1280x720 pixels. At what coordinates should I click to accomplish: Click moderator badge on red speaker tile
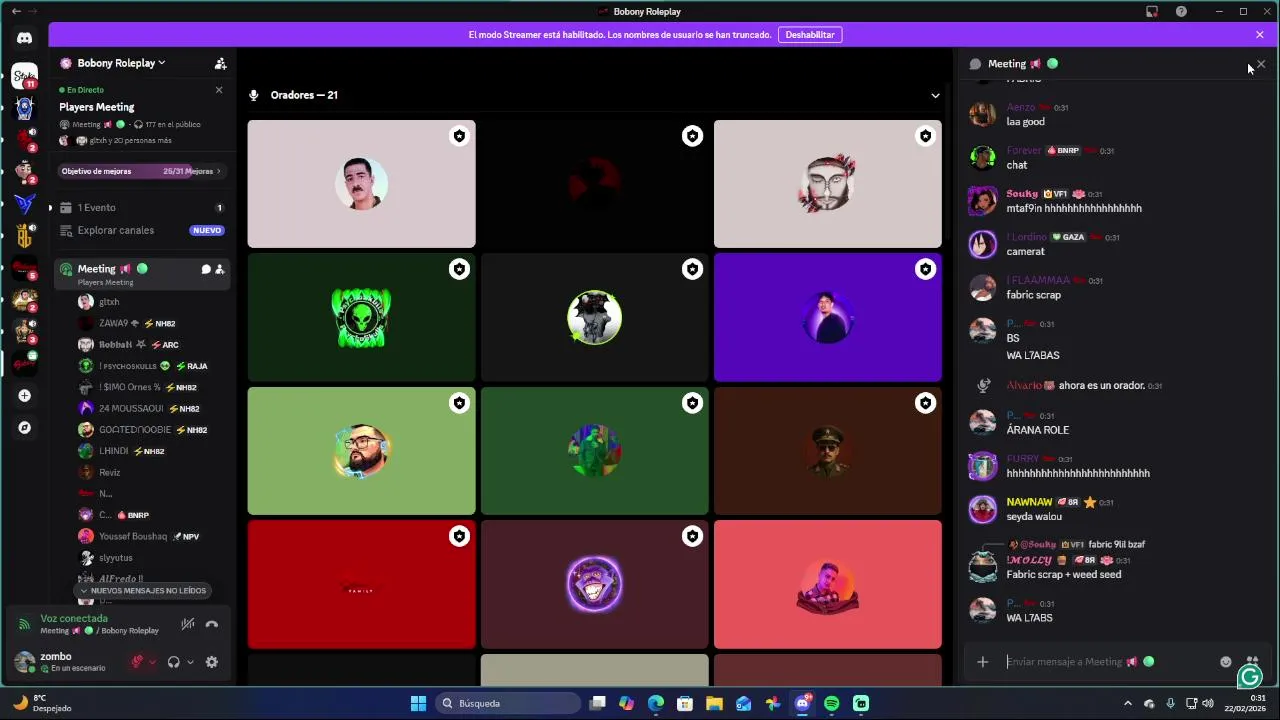pos(459,537)
